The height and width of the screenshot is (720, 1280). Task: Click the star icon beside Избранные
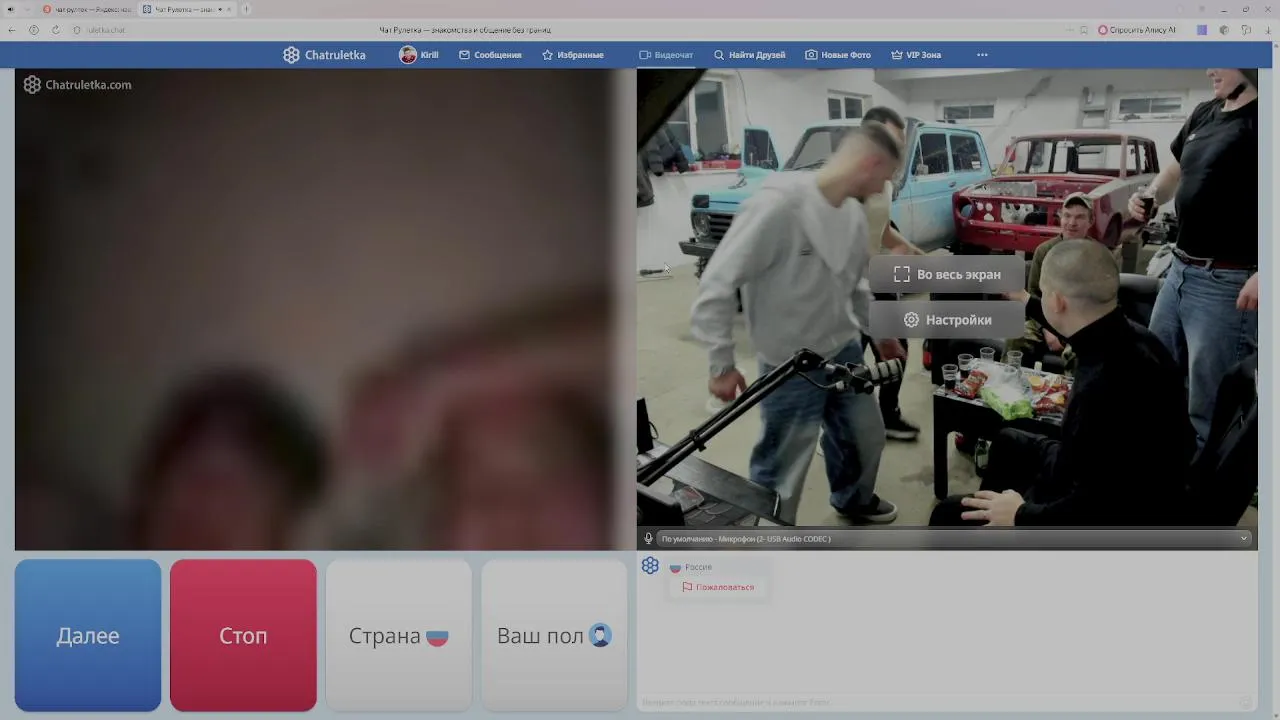pos(547,55)
